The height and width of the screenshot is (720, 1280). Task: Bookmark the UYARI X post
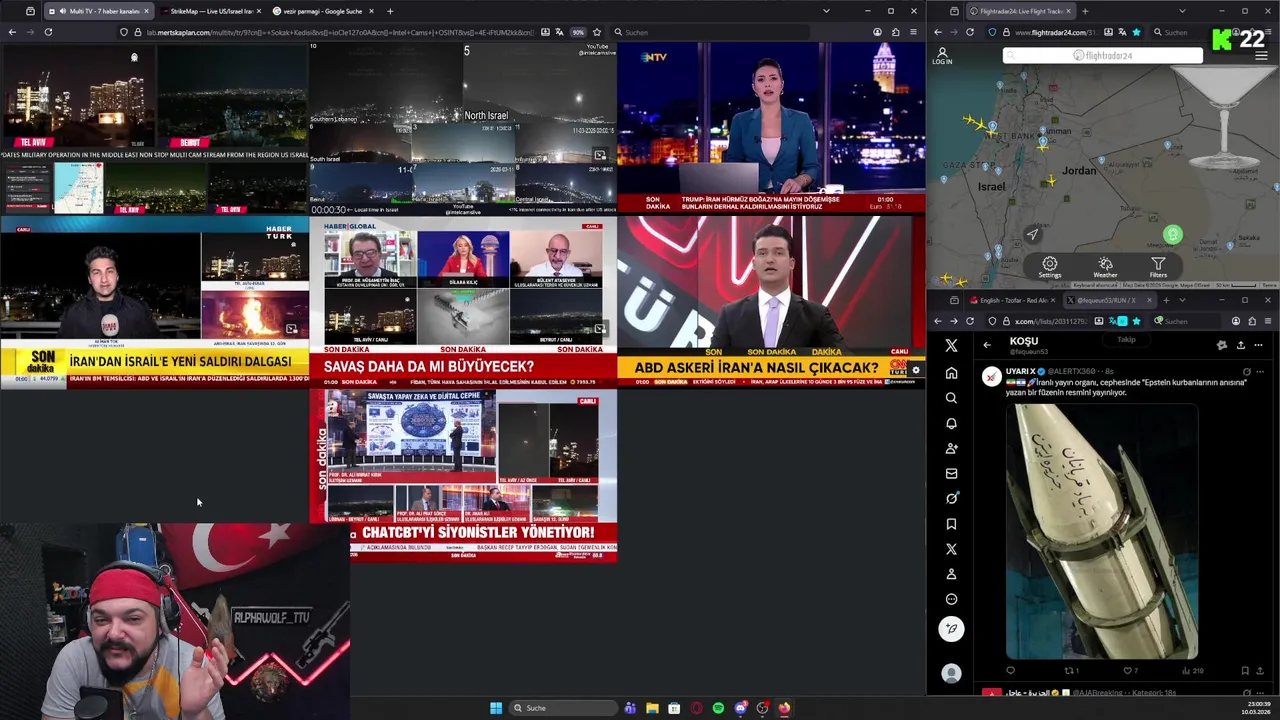tap(1245, 670)
